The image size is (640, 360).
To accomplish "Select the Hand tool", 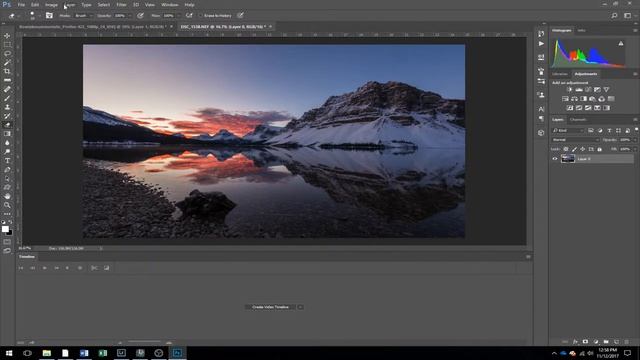I will (x=7, y=196).
